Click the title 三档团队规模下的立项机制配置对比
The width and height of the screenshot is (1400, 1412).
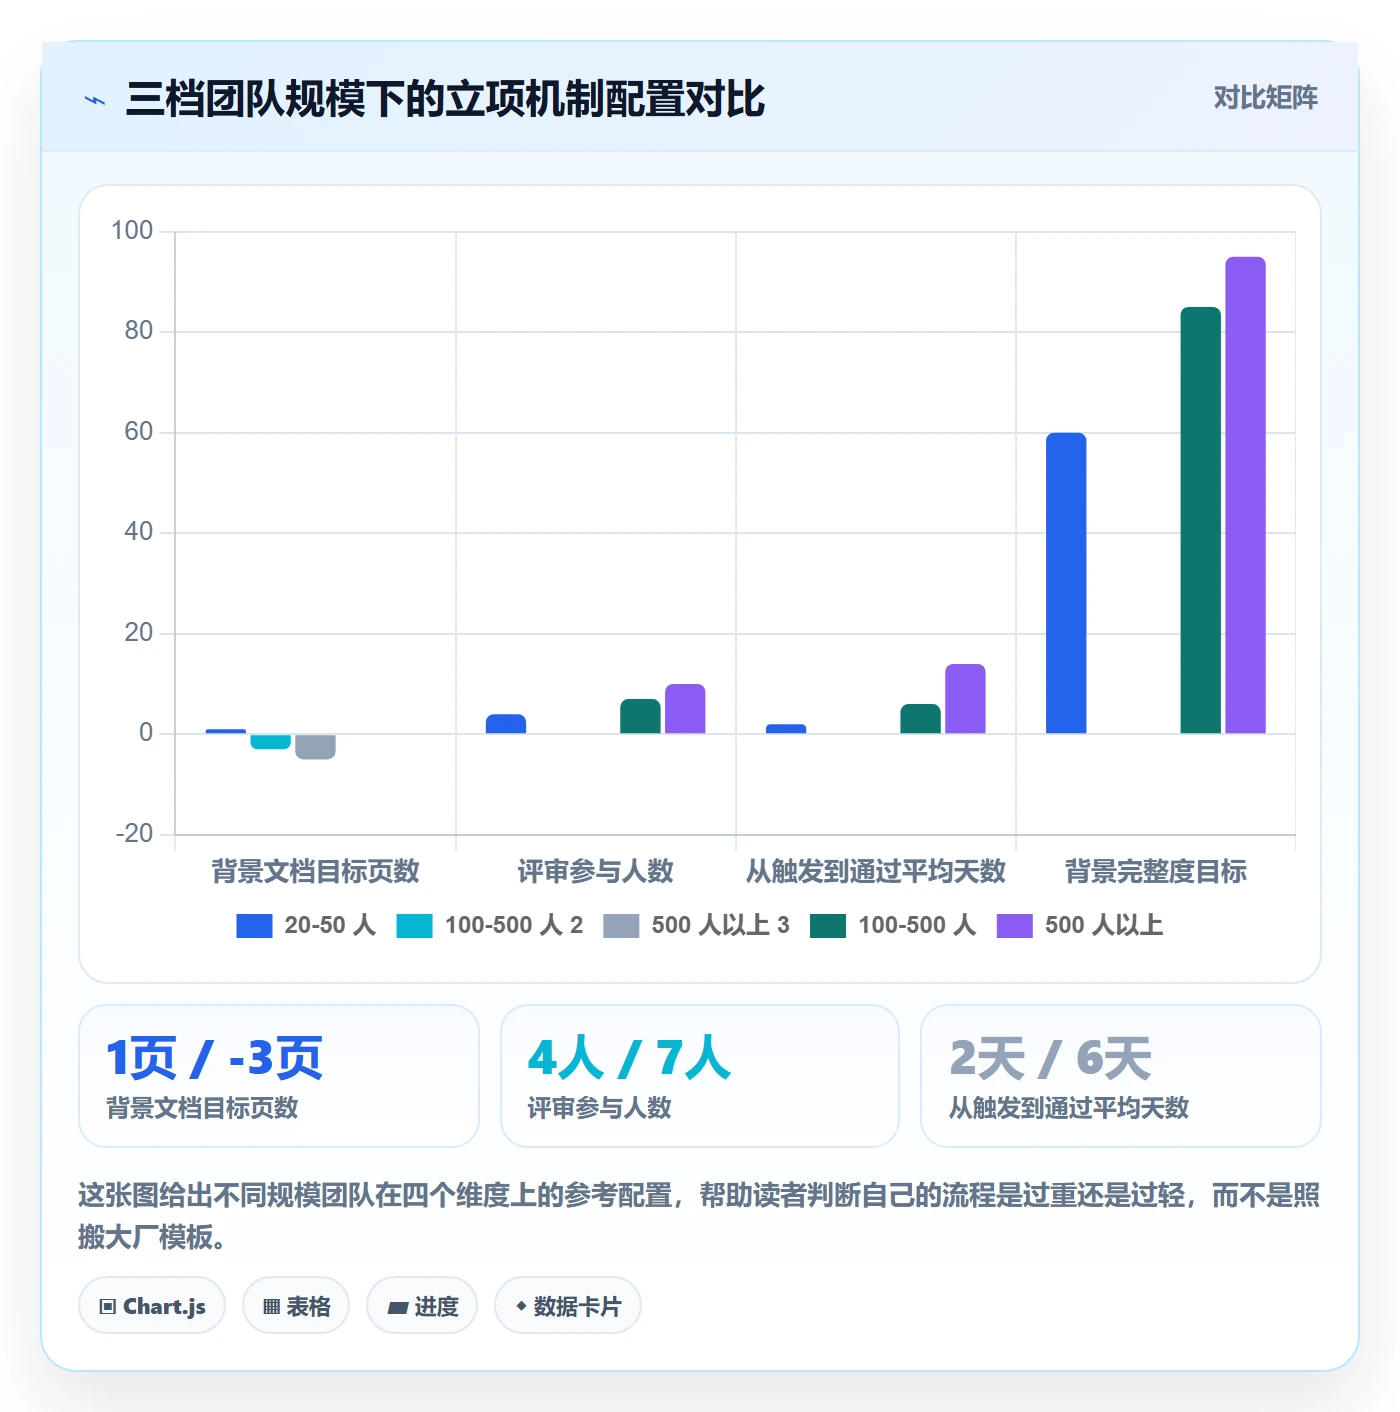pos(445,99)
